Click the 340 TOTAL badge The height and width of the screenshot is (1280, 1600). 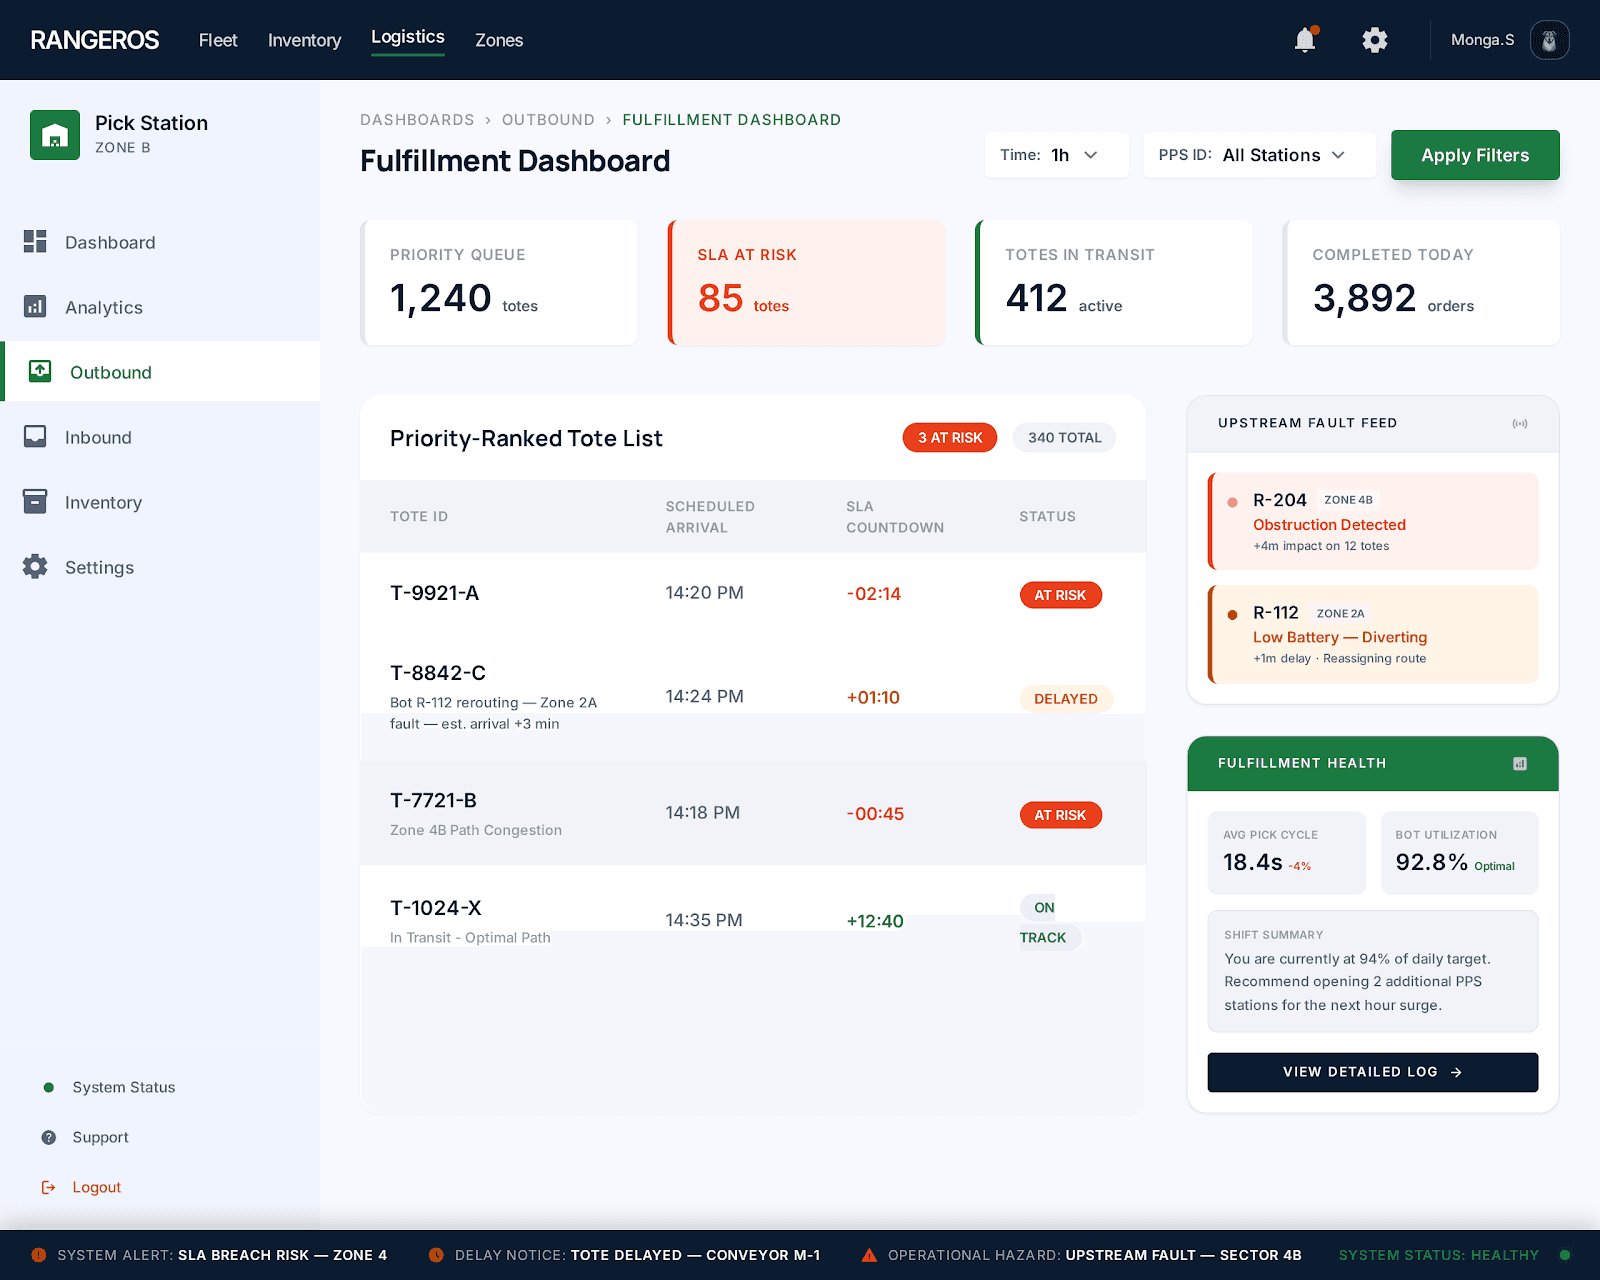point(1064,438)
